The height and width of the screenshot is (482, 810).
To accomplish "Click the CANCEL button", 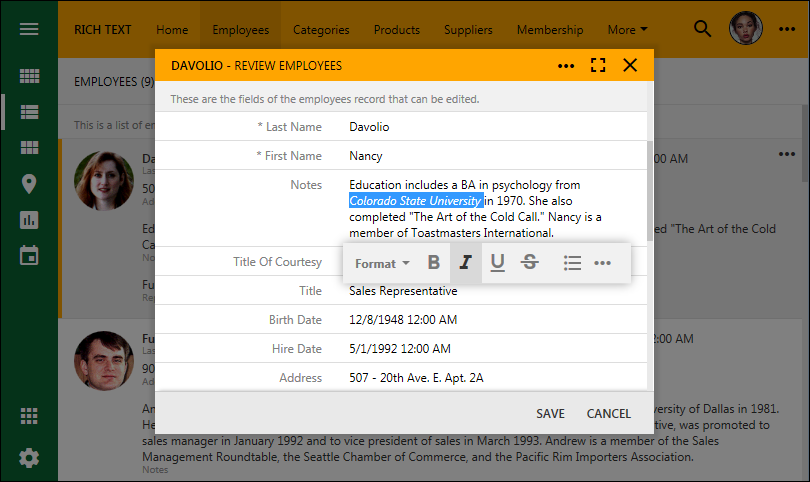I will point(609,413).
